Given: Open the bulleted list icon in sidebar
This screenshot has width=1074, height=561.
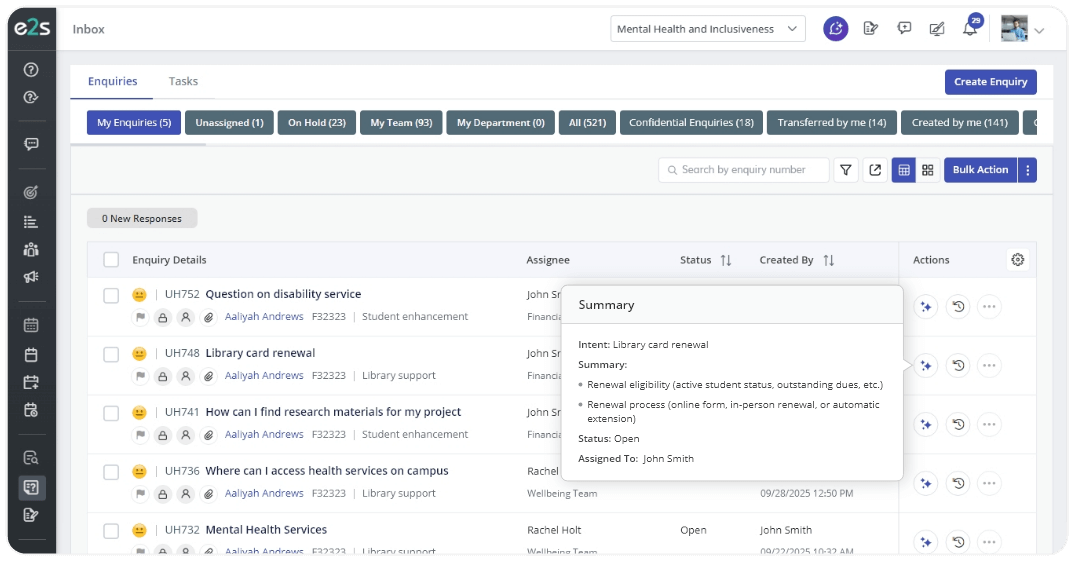Looking at the screenshot, I should point(31,221).
